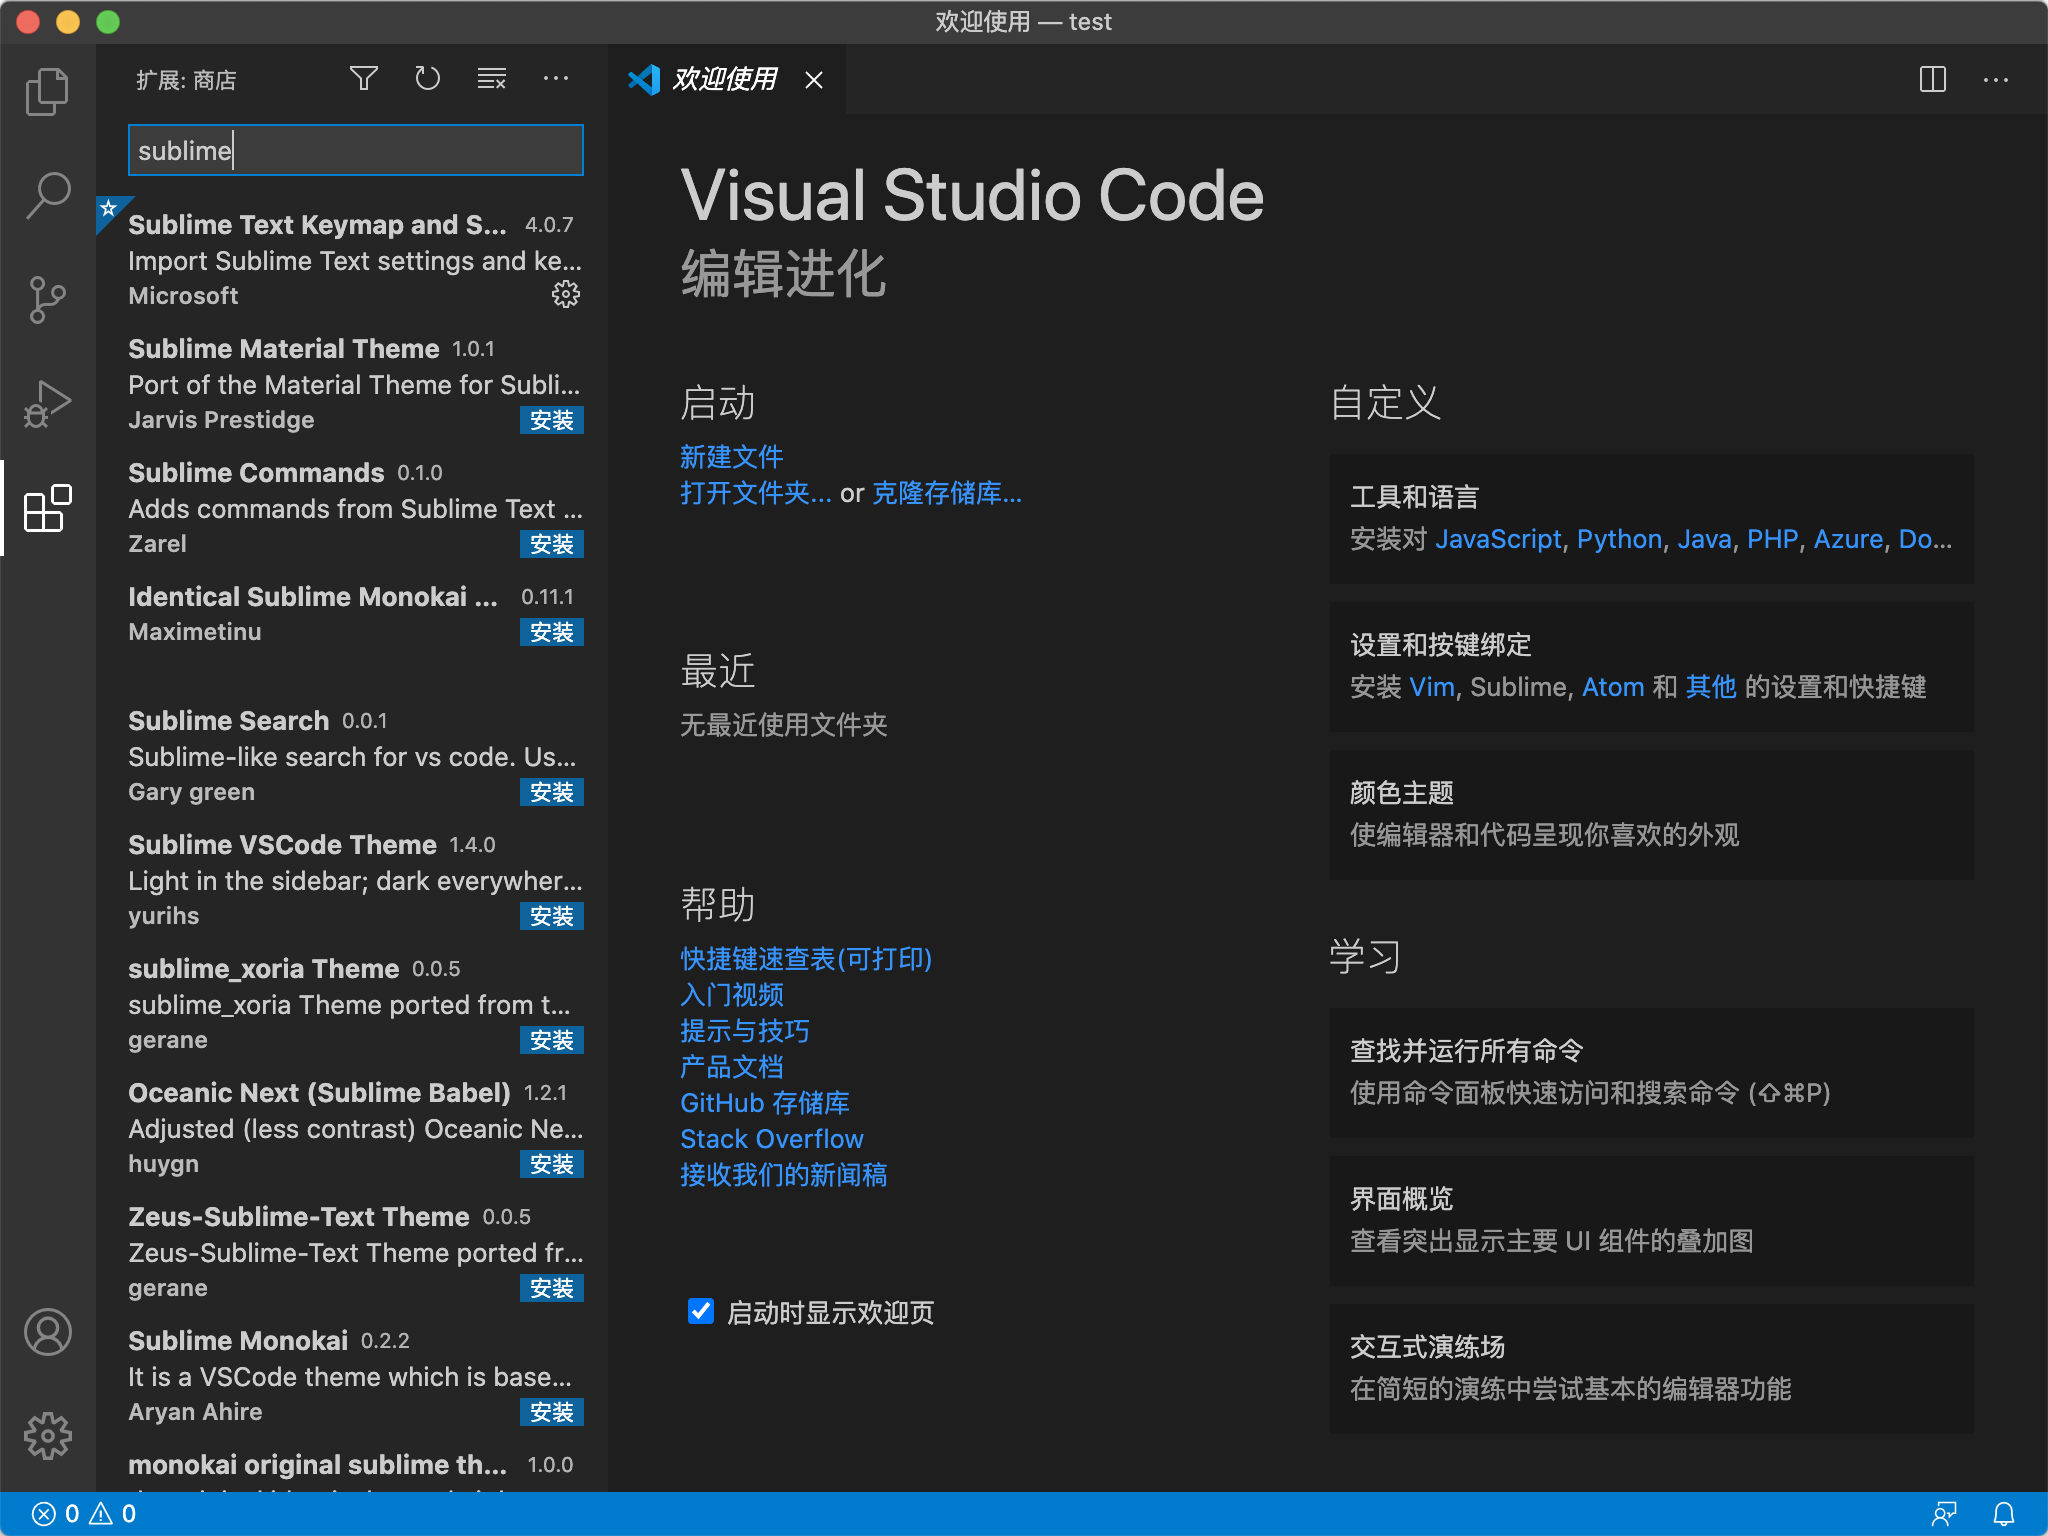
Task: Open the 交互式演练场 card
Action: point(1651,1368)
